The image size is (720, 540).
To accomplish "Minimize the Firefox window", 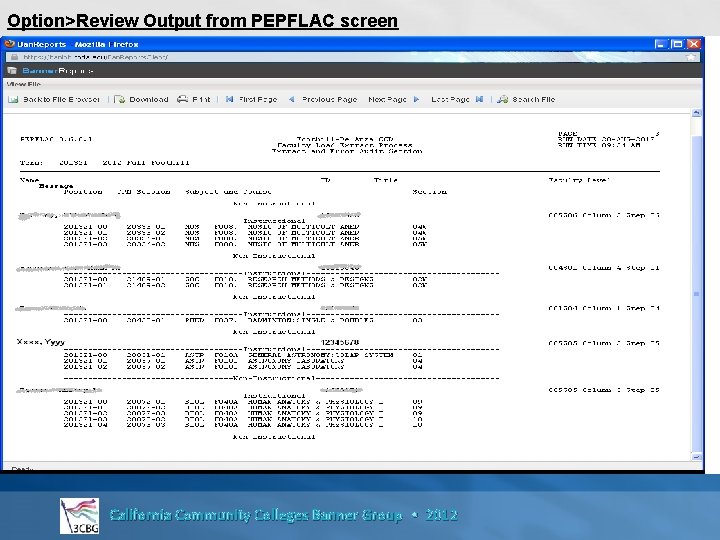I will pyautogui.click(x=660, y=44).
